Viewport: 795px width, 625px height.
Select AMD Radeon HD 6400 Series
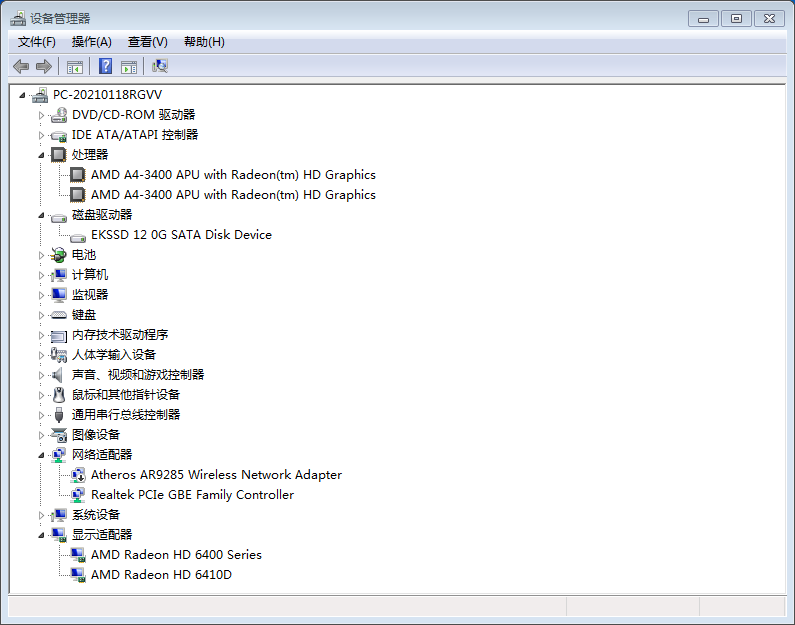[176, 555]
